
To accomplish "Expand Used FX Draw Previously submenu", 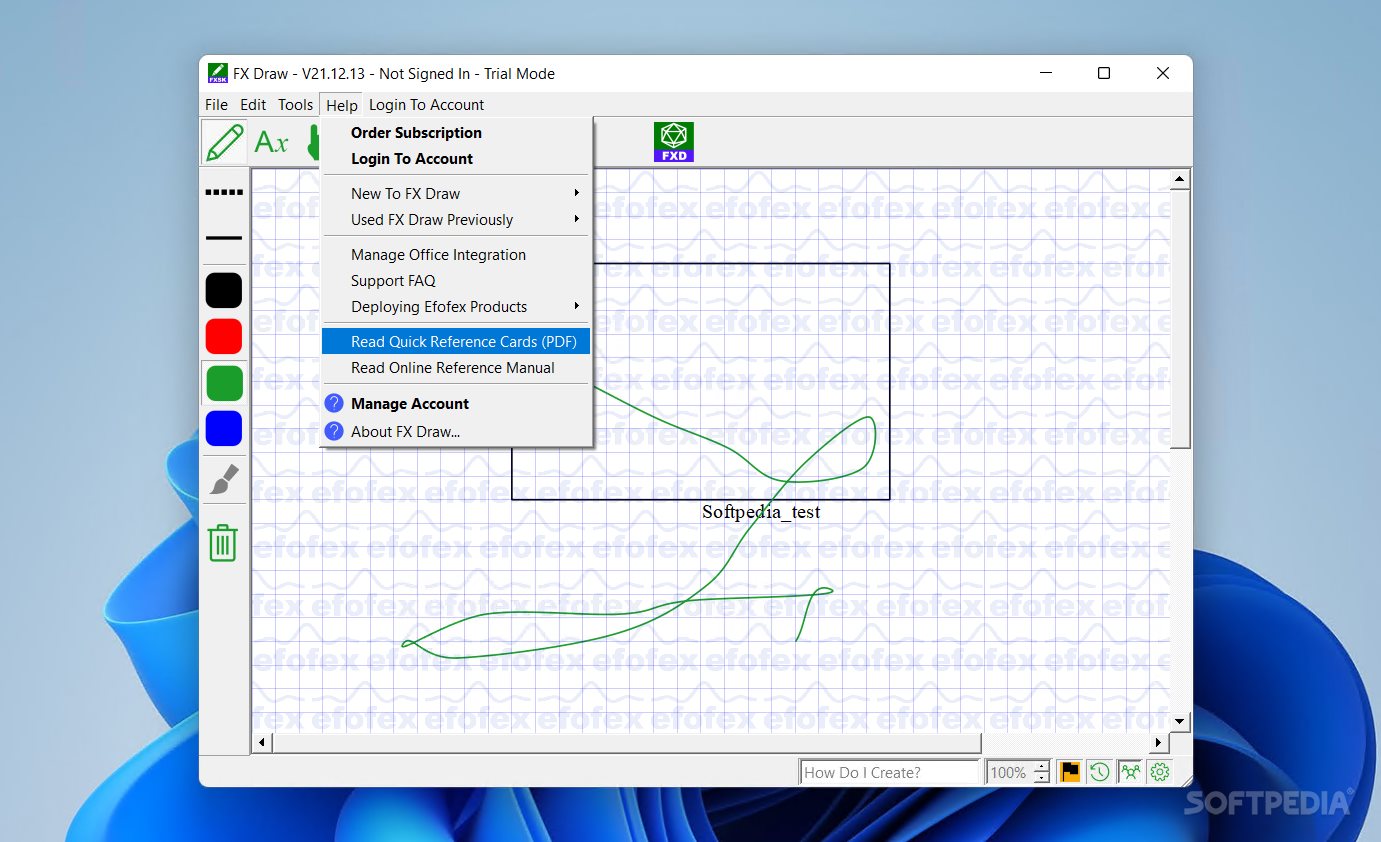I will [457, 219].
